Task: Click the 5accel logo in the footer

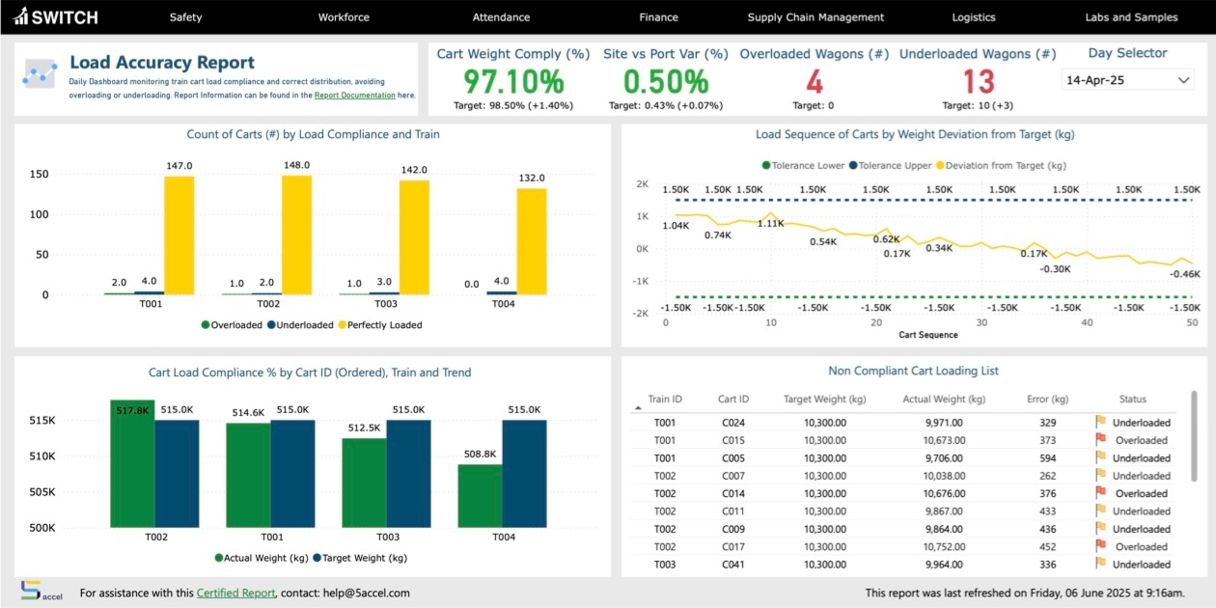Action: tap(40, 591)
